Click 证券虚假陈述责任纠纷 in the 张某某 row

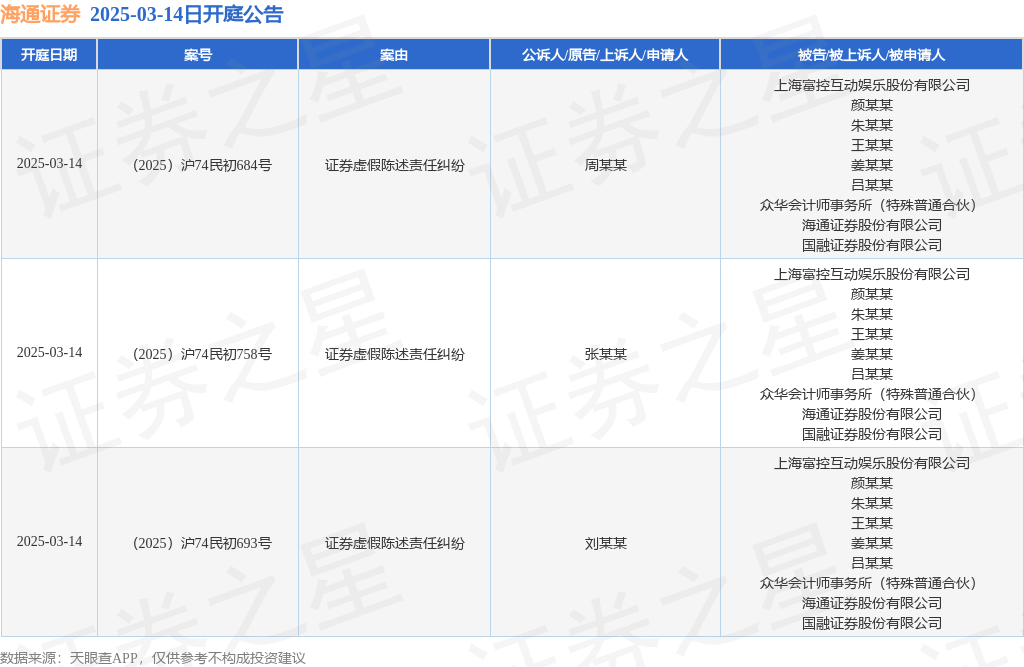(x=394, y=354)
